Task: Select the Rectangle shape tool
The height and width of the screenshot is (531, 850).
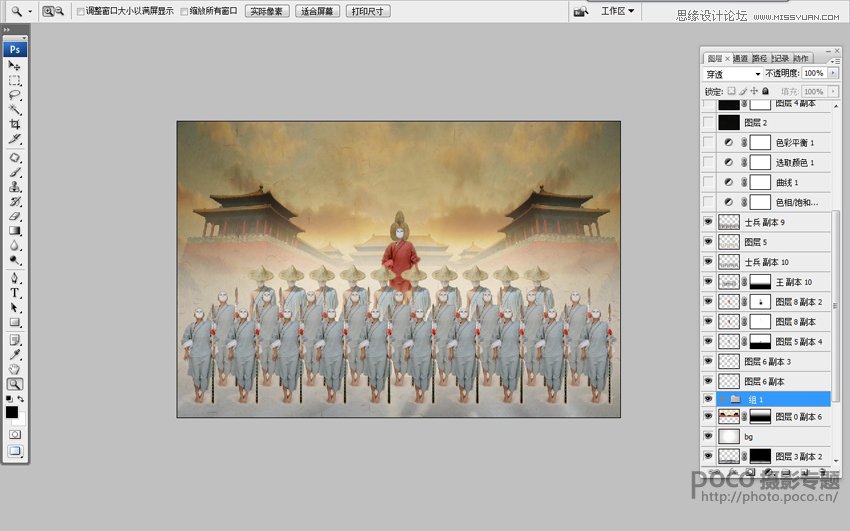Action: pyautogui.click(x=15, y=322)
